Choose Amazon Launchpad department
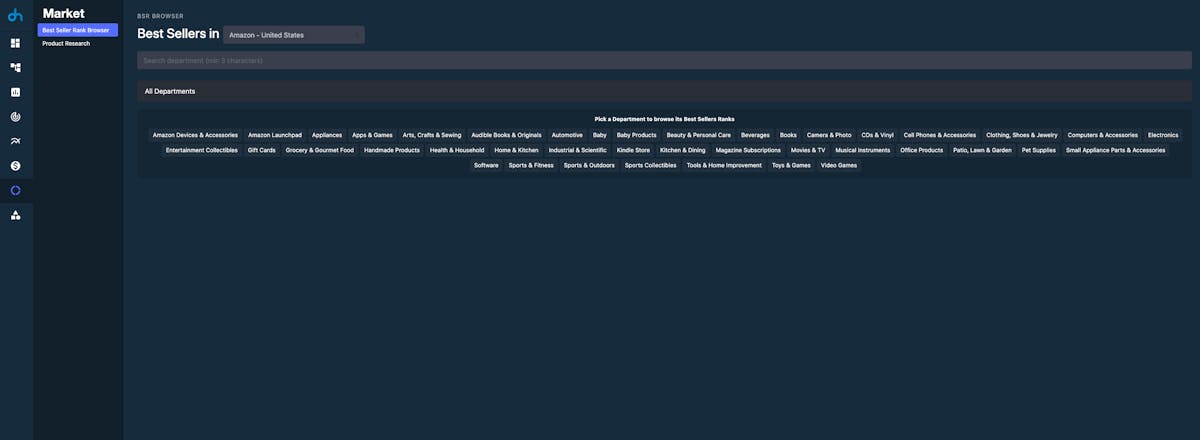 pos(275,135)
